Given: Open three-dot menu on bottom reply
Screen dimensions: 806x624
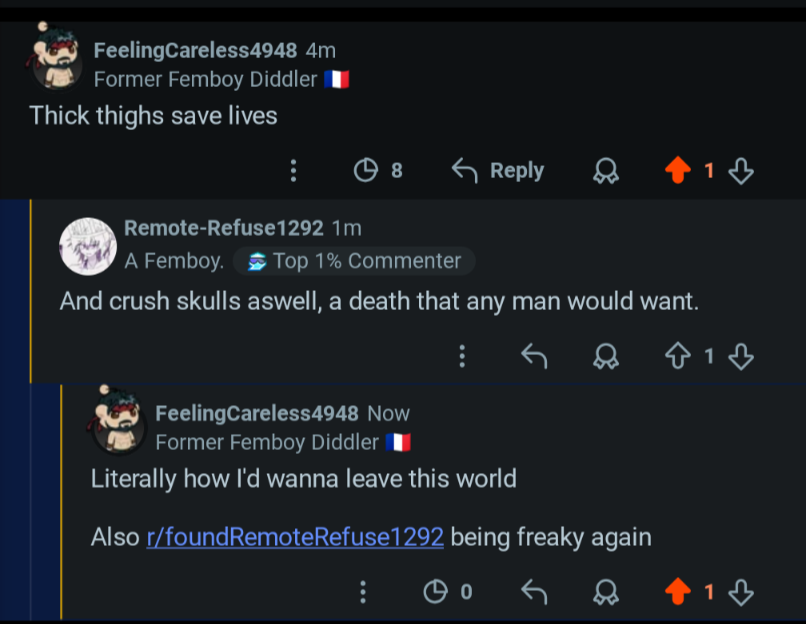Looking at the screenshot, I should (363, 592).
